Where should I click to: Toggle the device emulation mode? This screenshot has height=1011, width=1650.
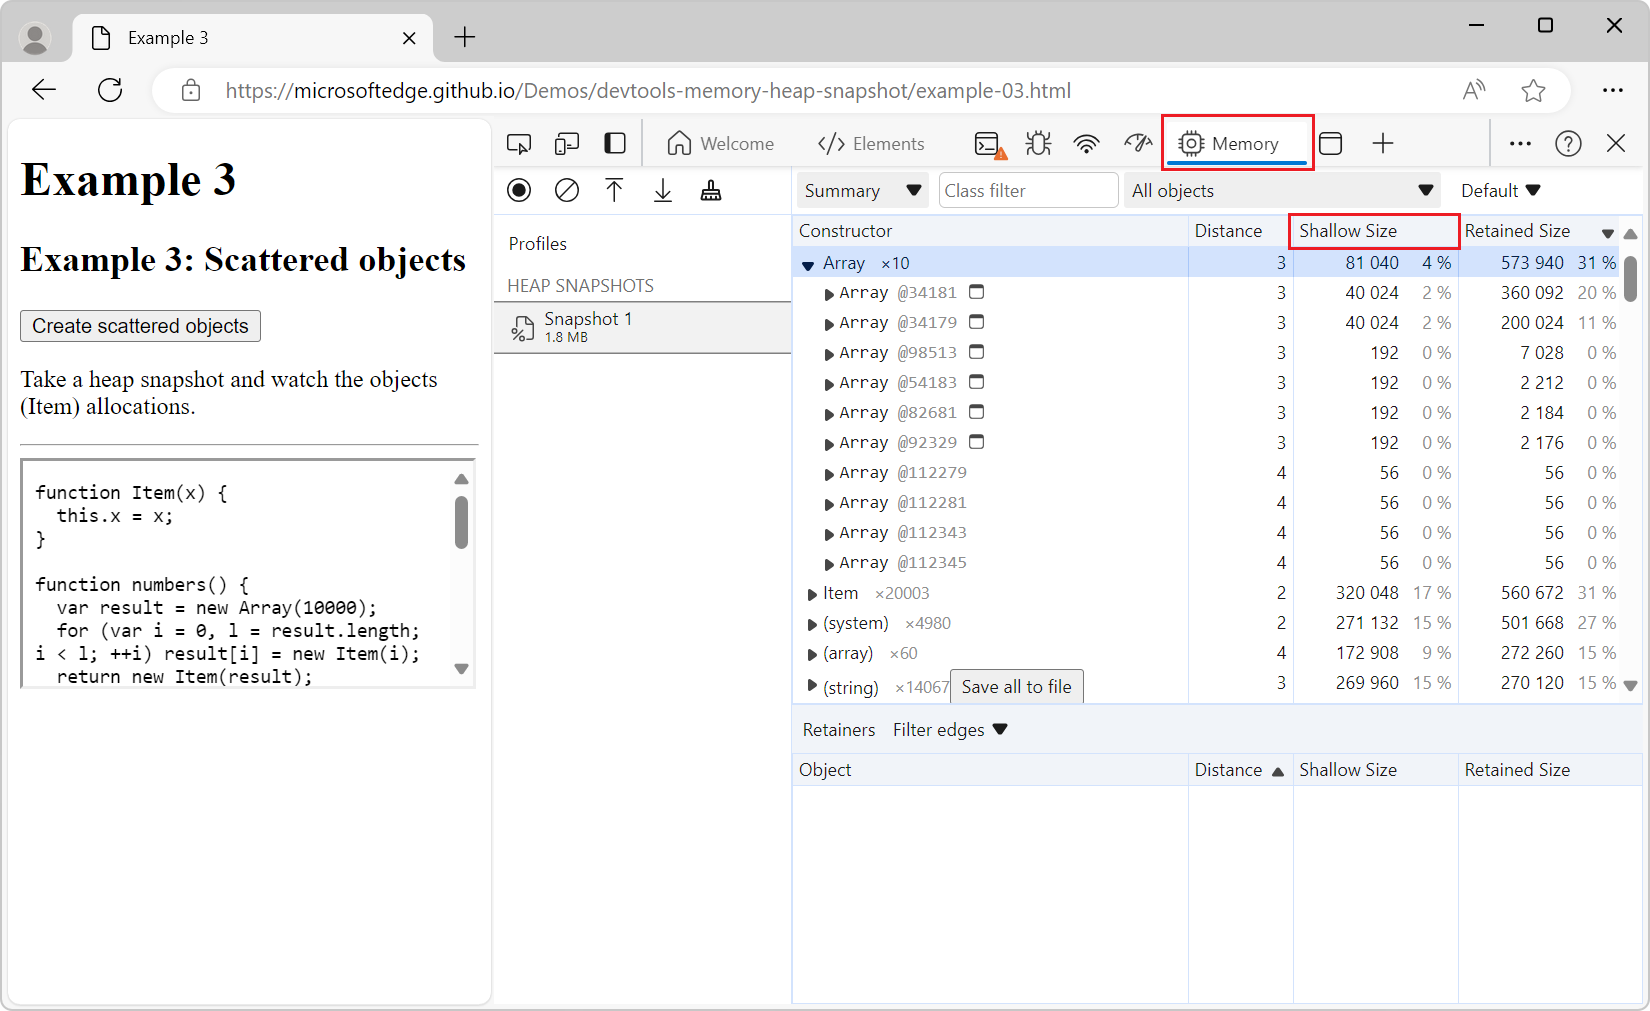(567, 143)
